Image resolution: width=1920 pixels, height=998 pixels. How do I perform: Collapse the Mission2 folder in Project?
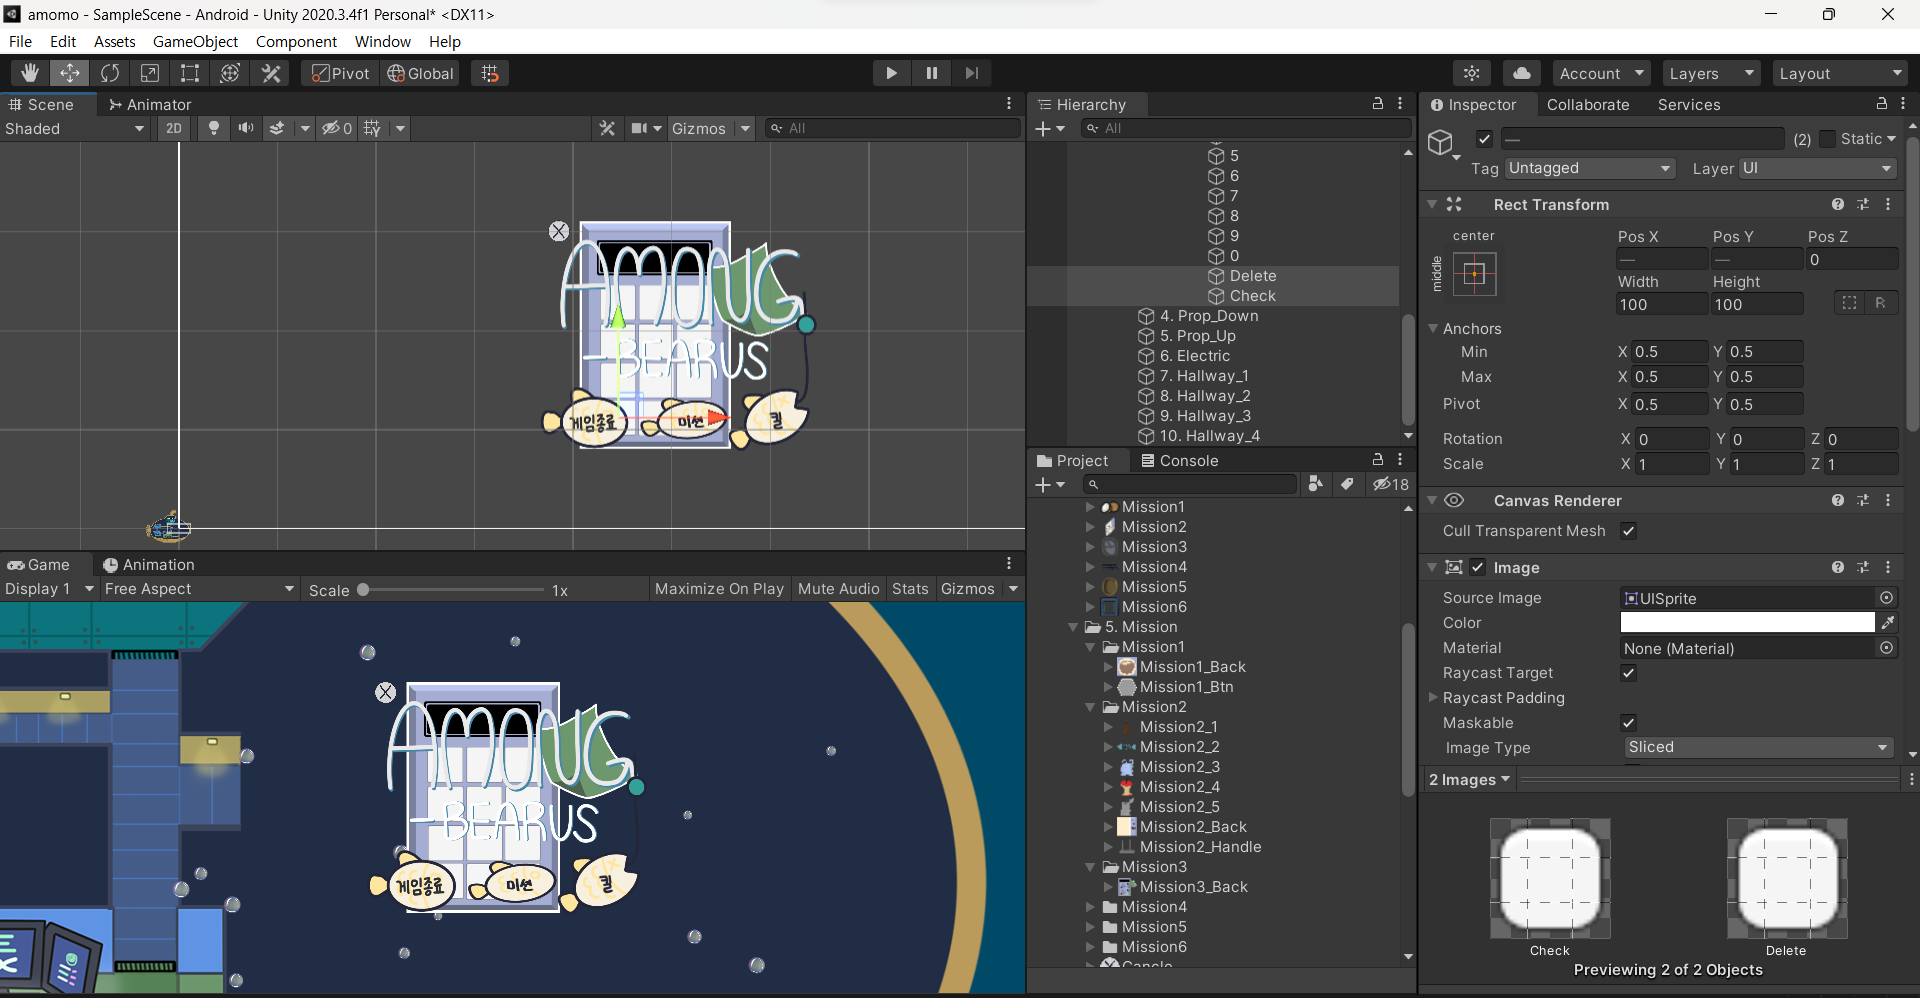pos(1091,707)
